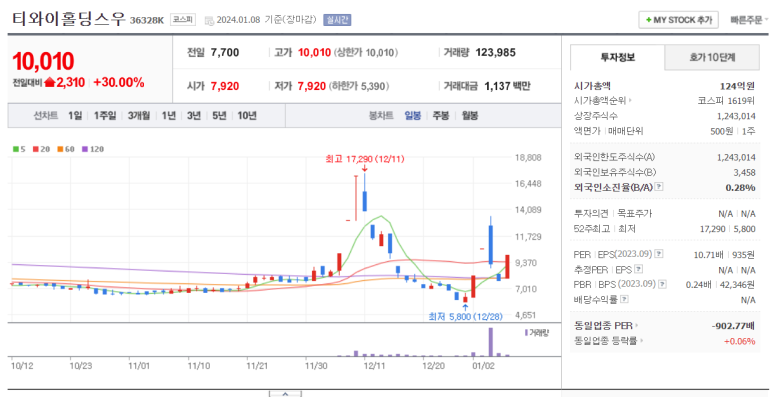Open the 빠른주문 quick order dropdown

tap(749, 20)
